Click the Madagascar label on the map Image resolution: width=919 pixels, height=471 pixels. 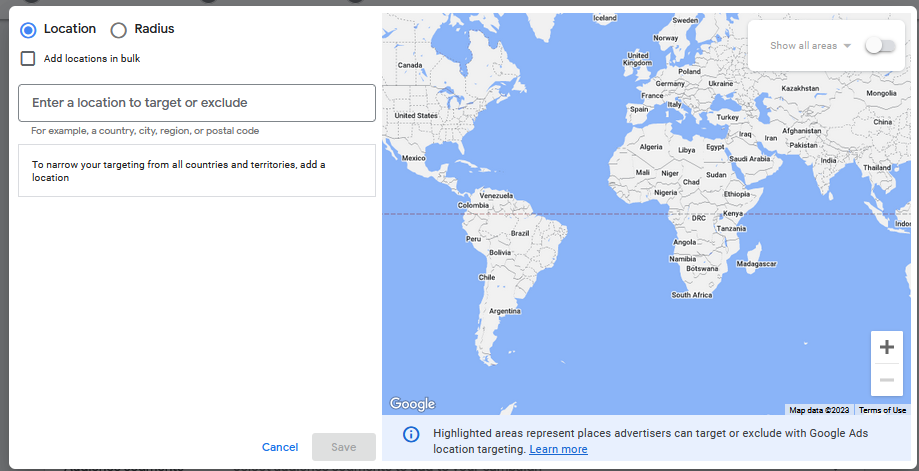click(x=756, y=264)
